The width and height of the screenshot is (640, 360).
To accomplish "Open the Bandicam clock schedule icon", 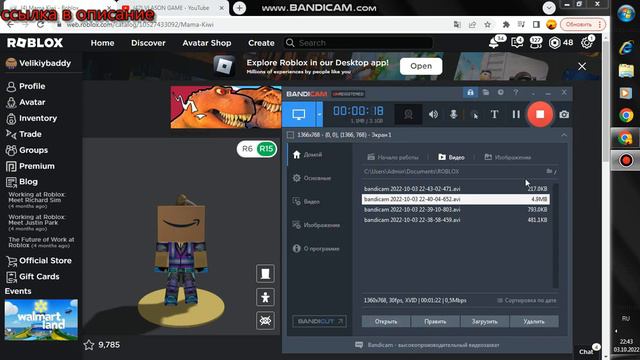I will coord(500,93).
